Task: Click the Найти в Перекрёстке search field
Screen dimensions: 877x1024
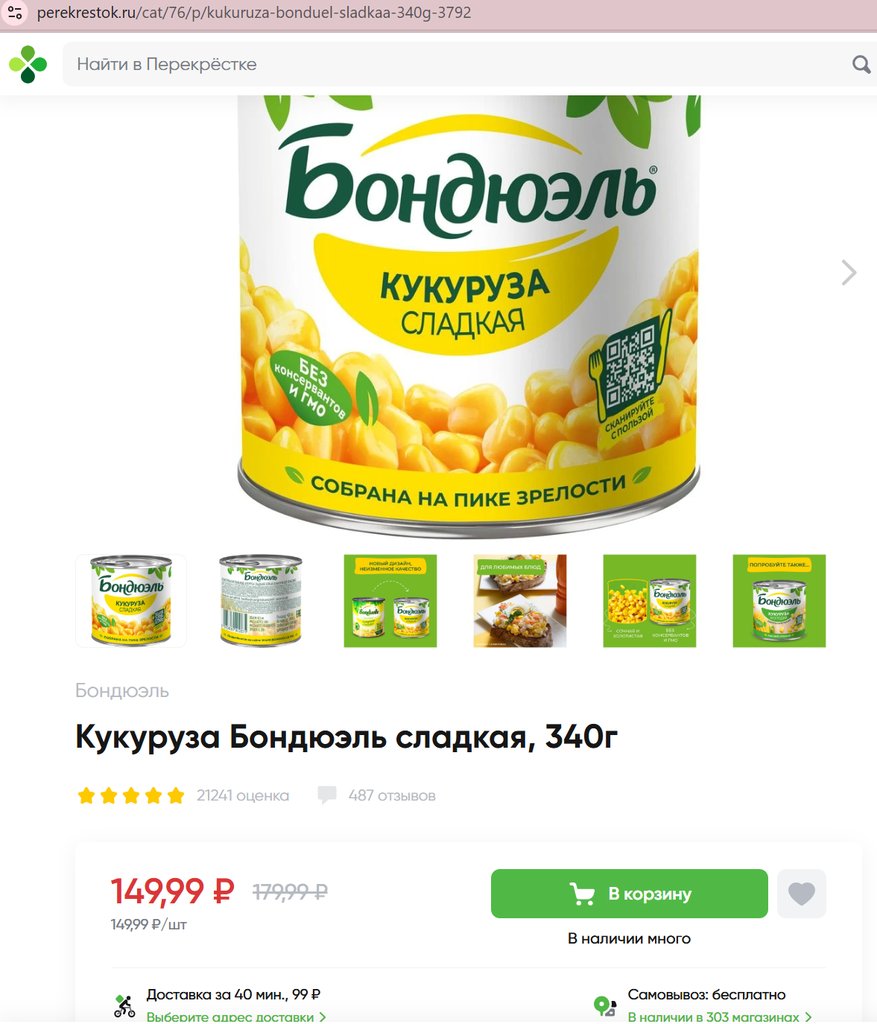Action: (x=457, y=64)
